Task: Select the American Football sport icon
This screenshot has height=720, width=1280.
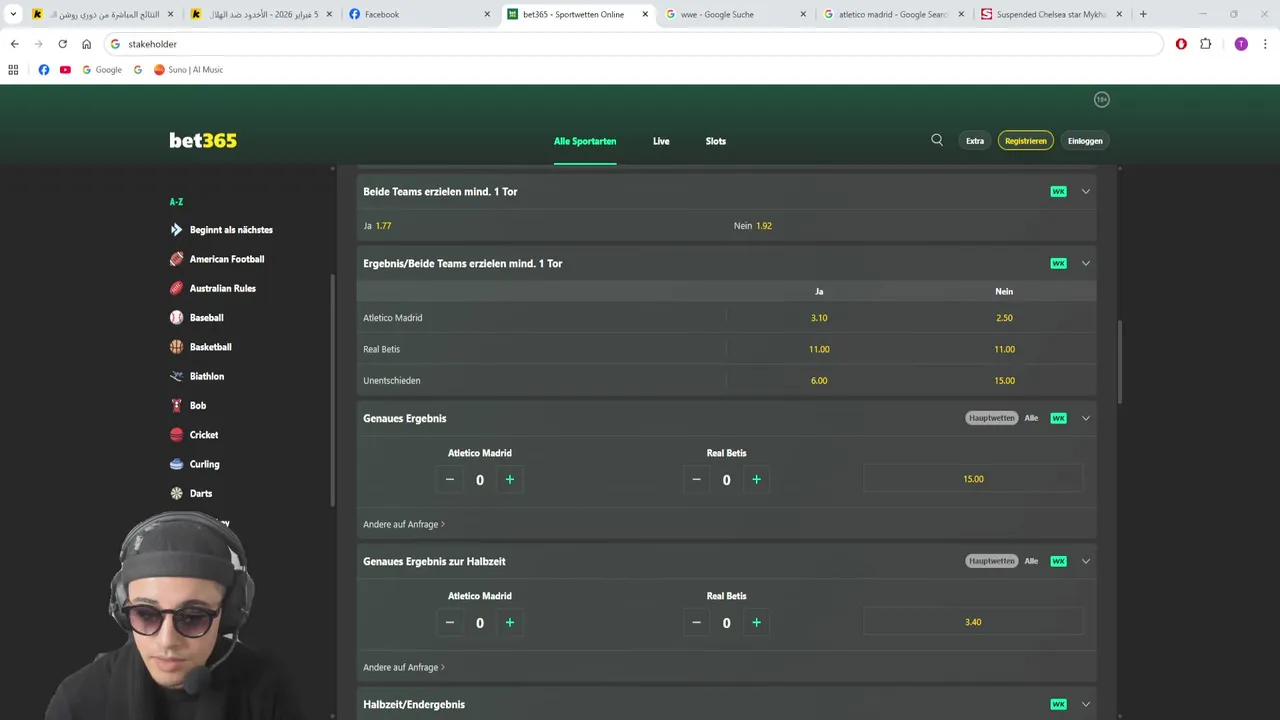Action: pos(177,259)
